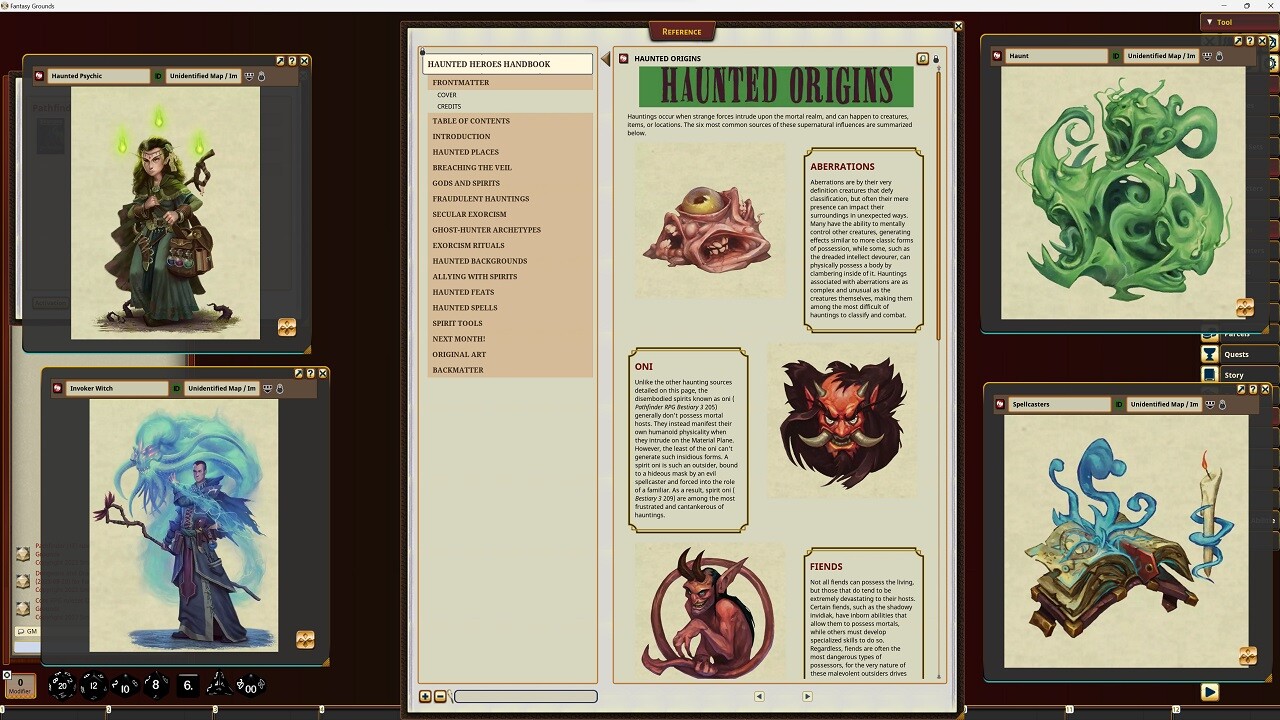Toggle the padlock on the Invoker Witch window header
This screenshot has height=720, width=1280.
pos(280,389)
